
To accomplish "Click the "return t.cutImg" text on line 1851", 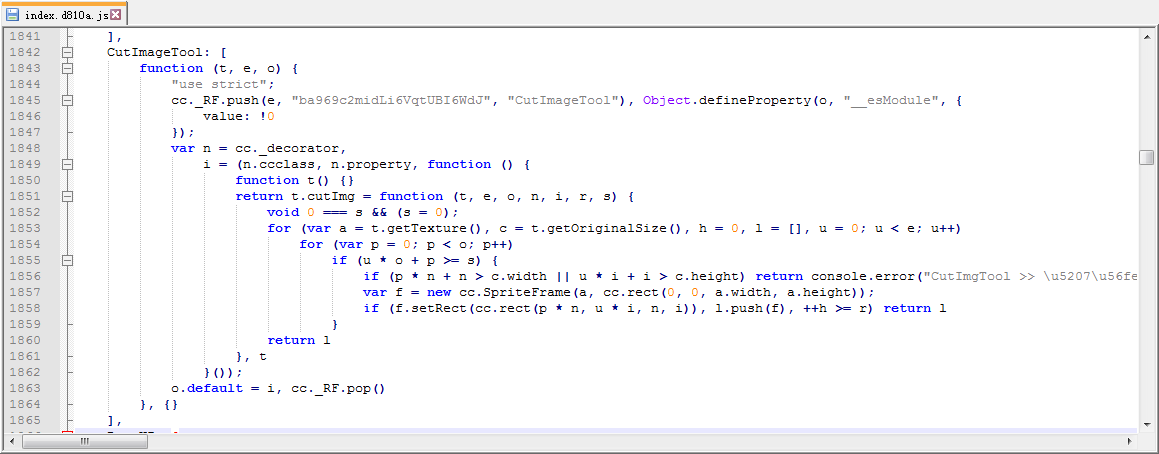I will click(x=295, y=197).
